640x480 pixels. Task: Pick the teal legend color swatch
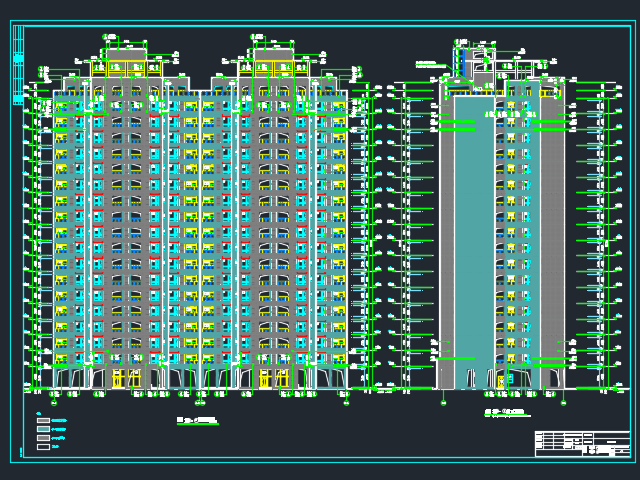pyautogui.click(x=43, y=429)
